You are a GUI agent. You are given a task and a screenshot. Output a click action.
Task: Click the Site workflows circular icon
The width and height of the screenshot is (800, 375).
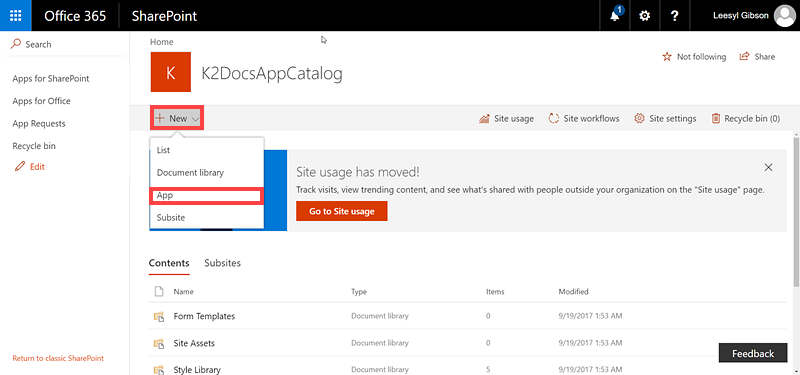click(554, 118)
